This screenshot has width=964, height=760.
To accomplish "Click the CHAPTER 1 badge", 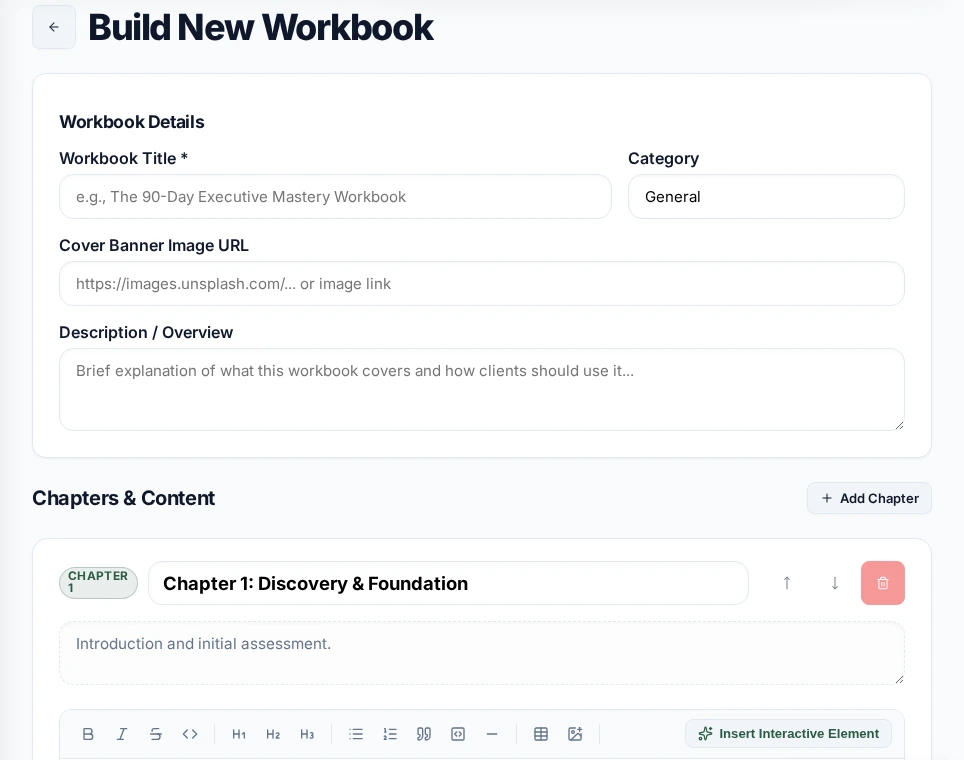I will click(x=98, y=582).
